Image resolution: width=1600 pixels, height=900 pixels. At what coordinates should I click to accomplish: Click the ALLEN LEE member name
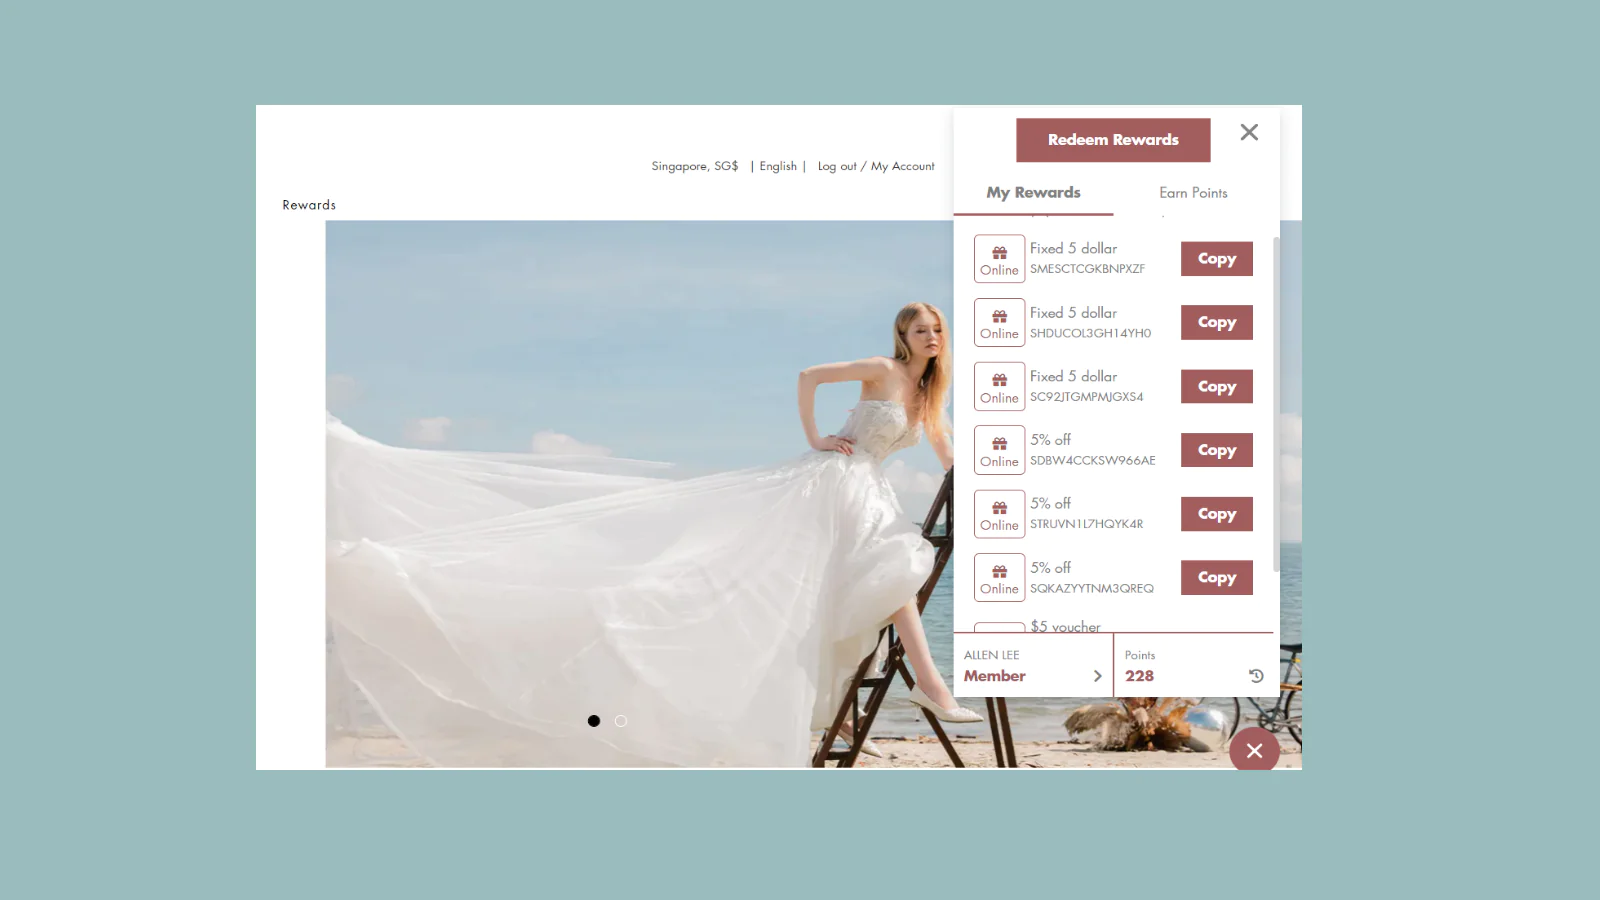click(x=992, y=655)
